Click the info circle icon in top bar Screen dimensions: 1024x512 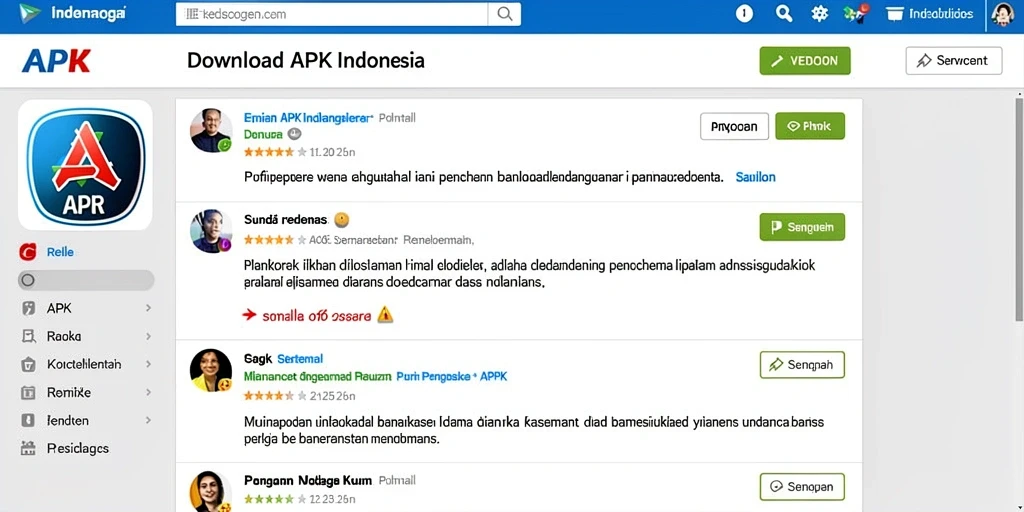click(x=744, y=14)
